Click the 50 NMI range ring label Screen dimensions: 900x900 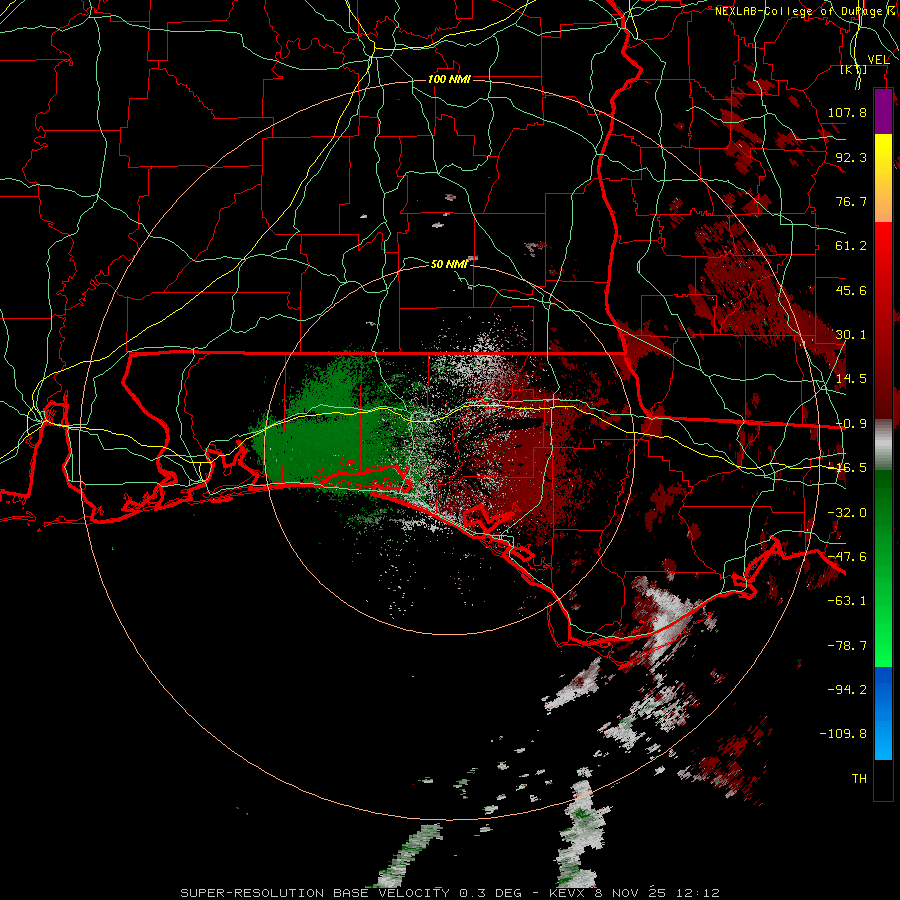coord(449,264)
